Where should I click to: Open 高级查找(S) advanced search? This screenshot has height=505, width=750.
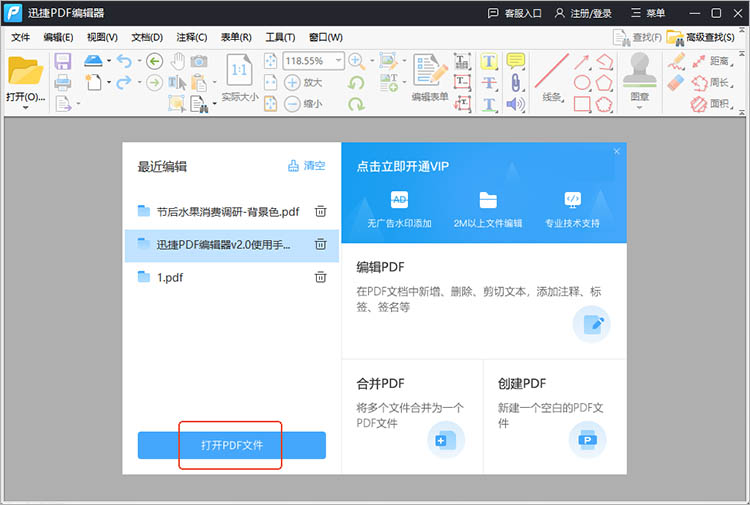tap(701, 37)
